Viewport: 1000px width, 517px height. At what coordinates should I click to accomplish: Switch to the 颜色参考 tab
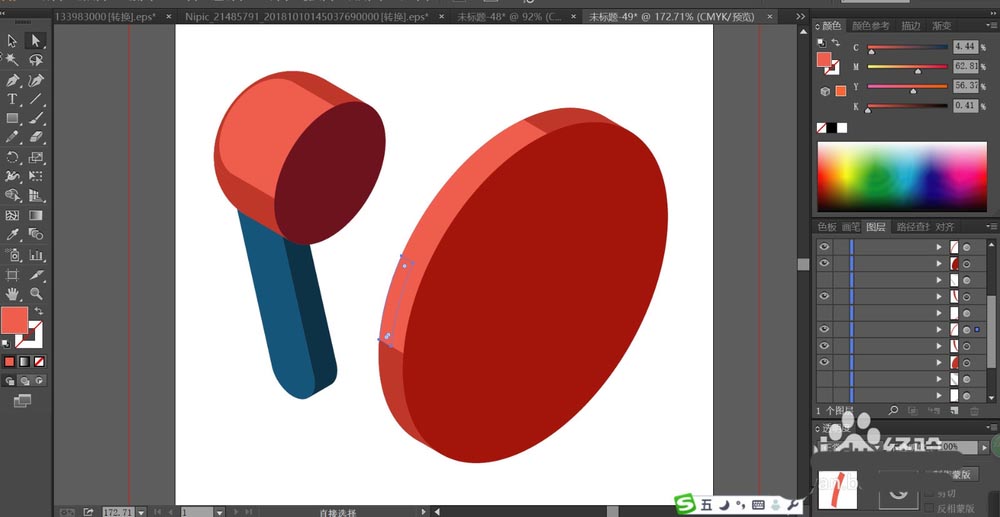(x=871, y=26)
